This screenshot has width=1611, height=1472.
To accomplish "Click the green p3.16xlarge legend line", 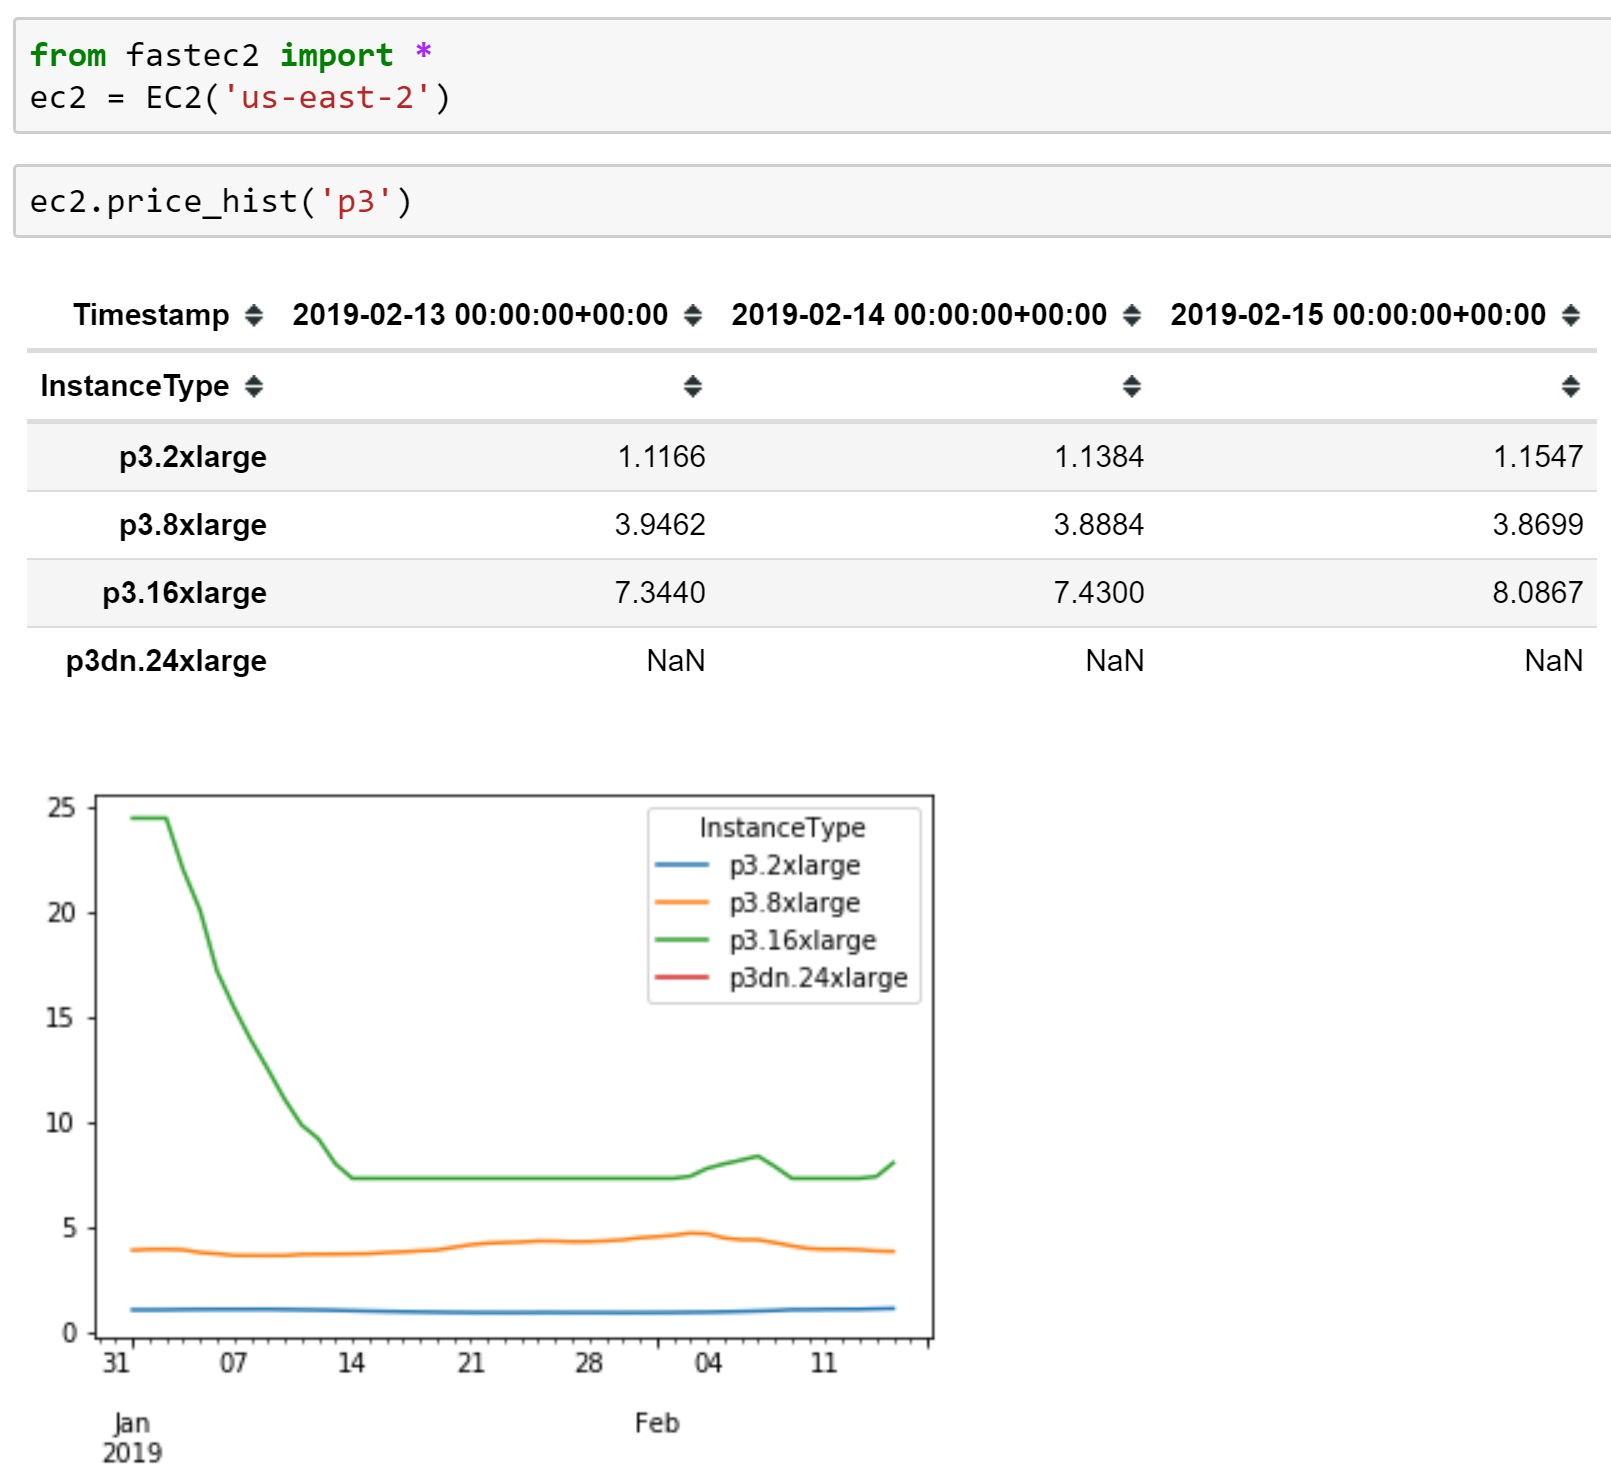I will coord(682,940).
